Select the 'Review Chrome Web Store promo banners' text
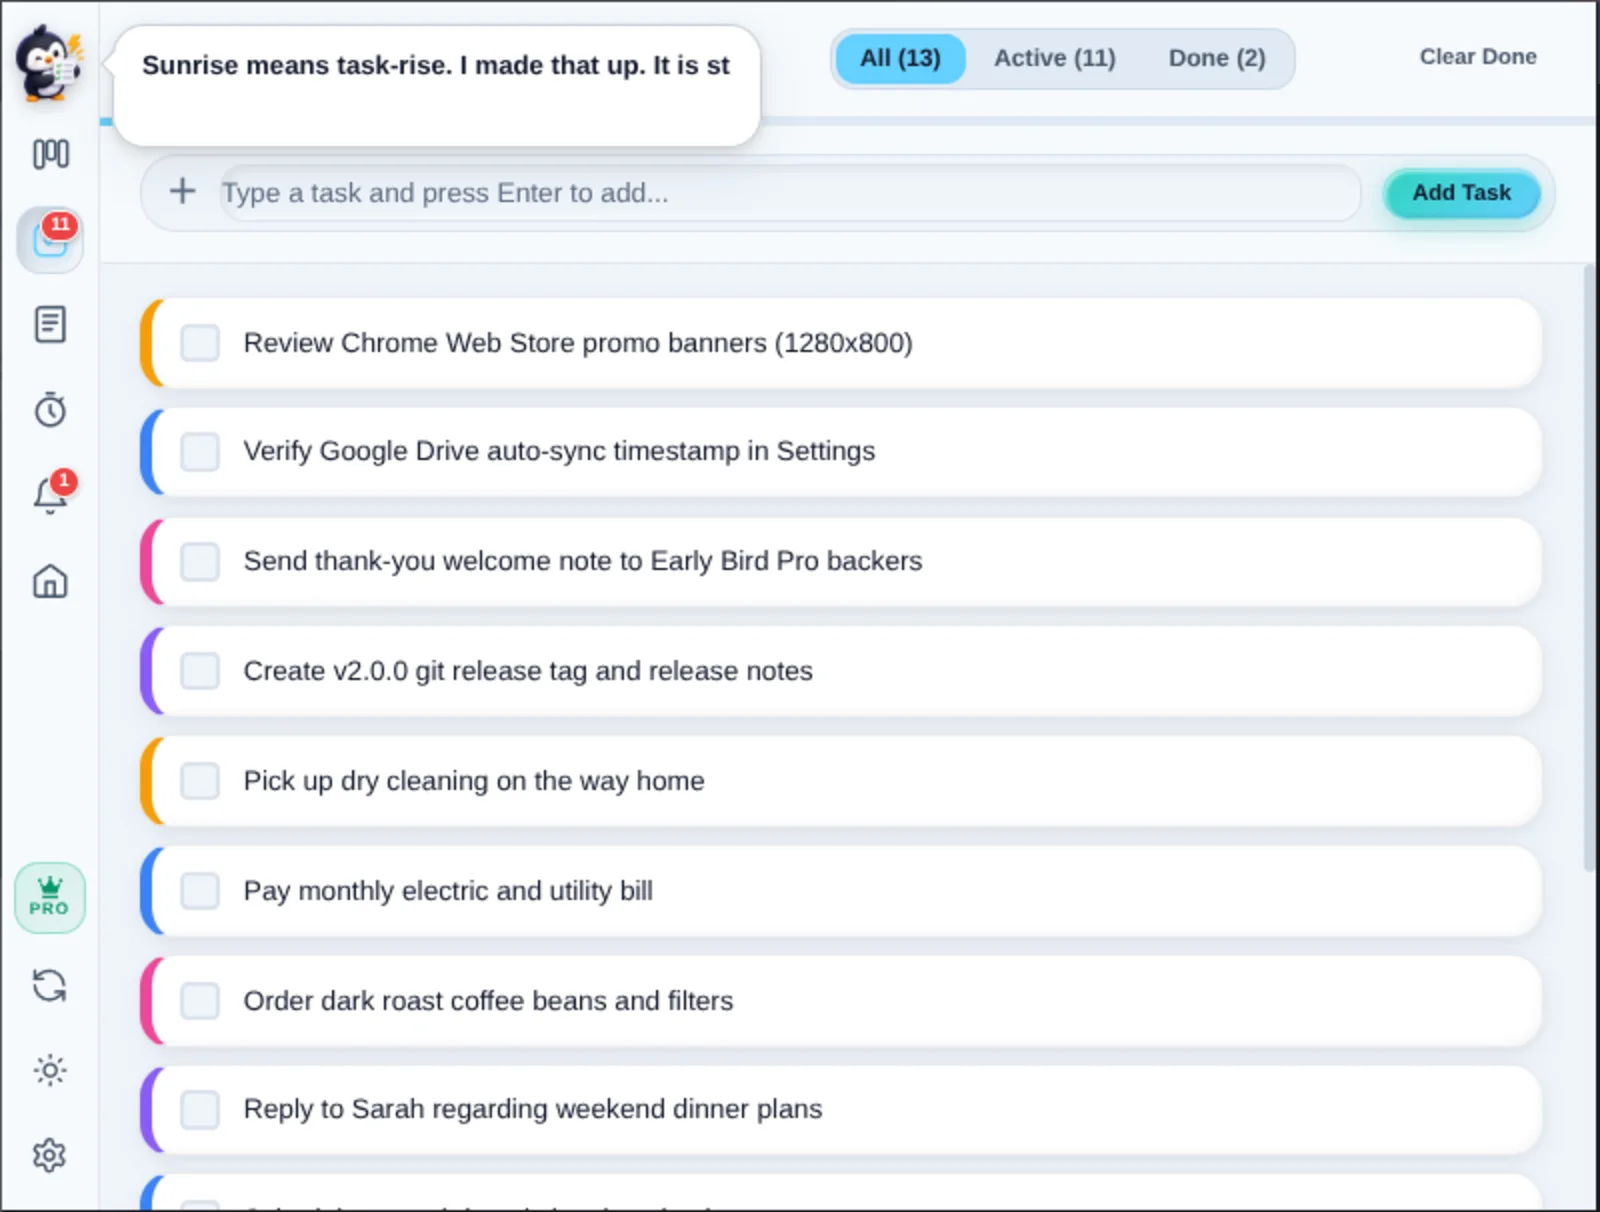Viewport: 1600px width, 1212px height. click(578, 343)
